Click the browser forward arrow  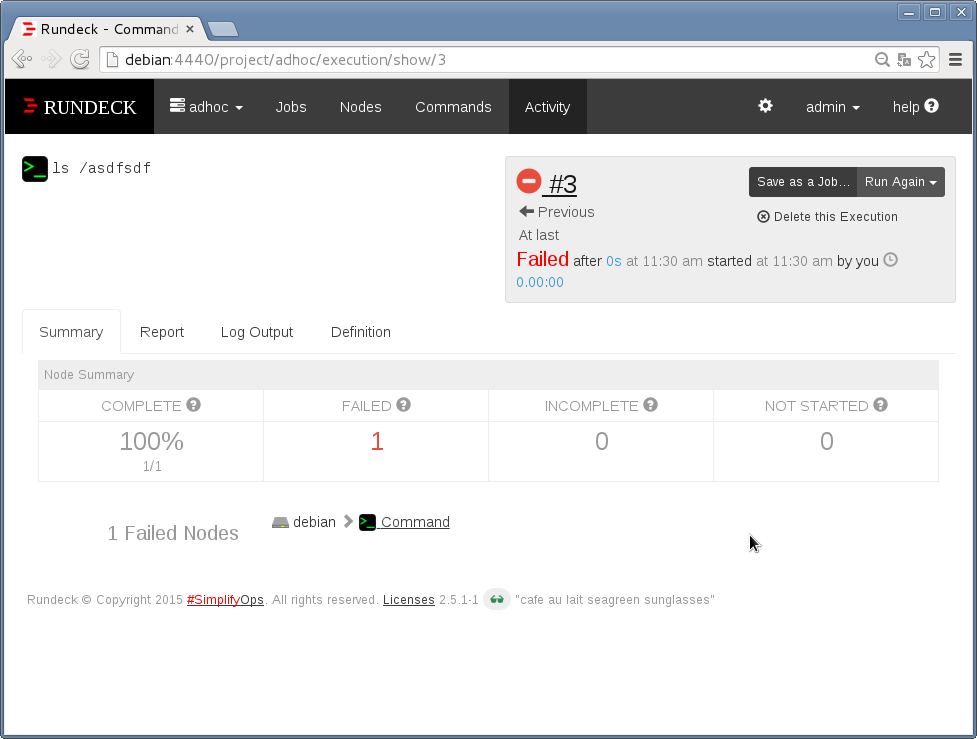(x=51, y=59)
